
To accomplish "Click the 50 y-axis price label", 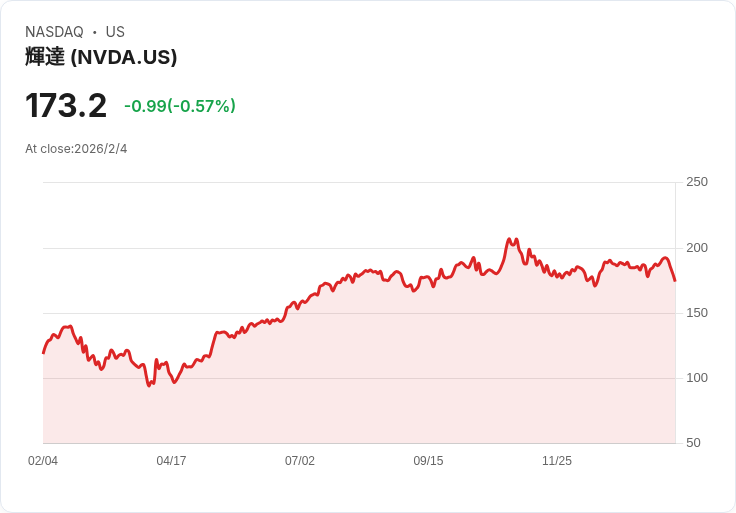I will click(693, 443).
